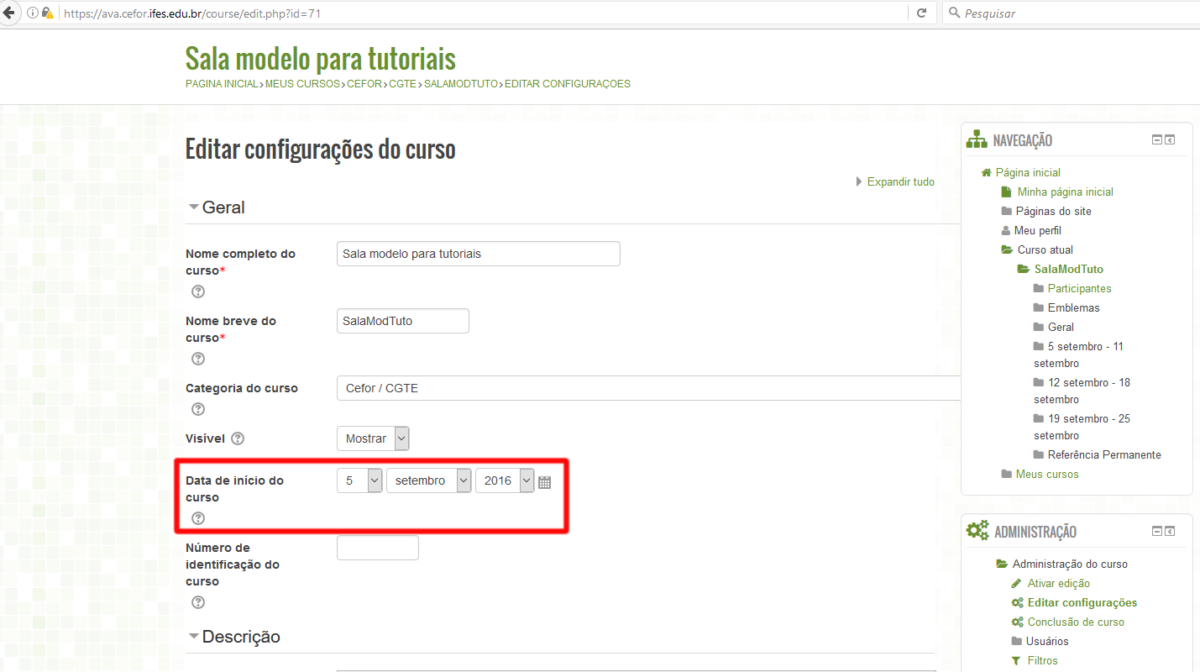Open the setembro month dropdown
This screenshot has height=672, width=1200.
429,481
